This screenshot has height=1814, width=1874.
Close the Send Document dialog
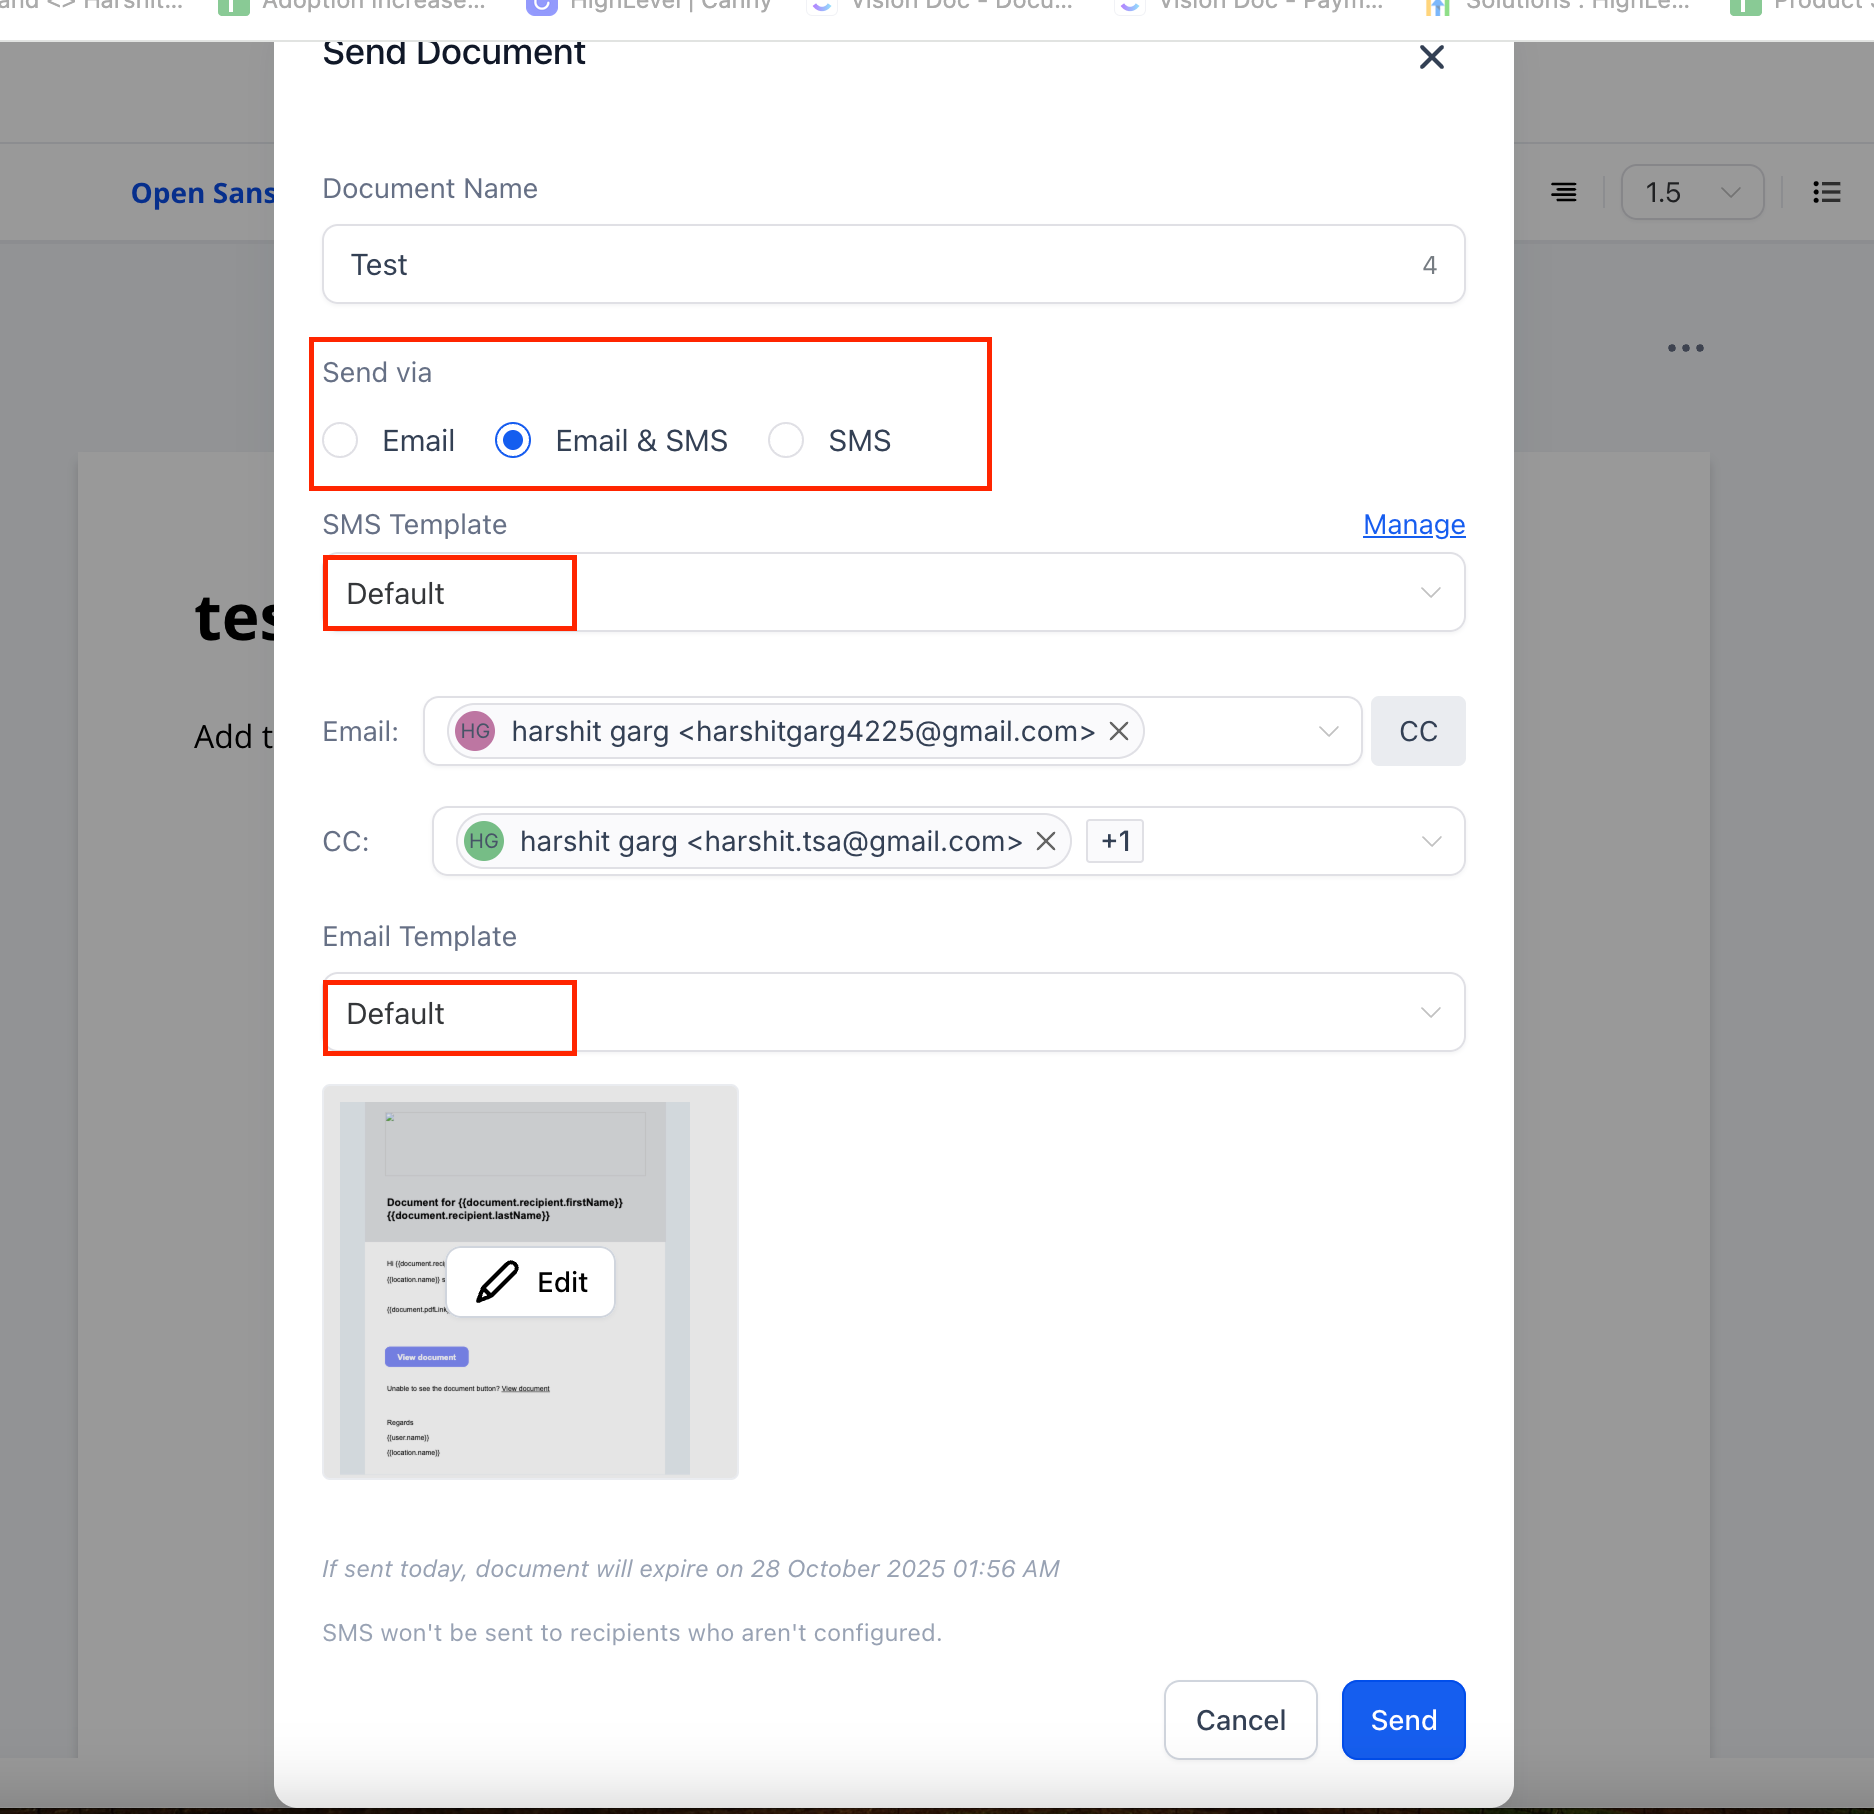[1431, 58]
